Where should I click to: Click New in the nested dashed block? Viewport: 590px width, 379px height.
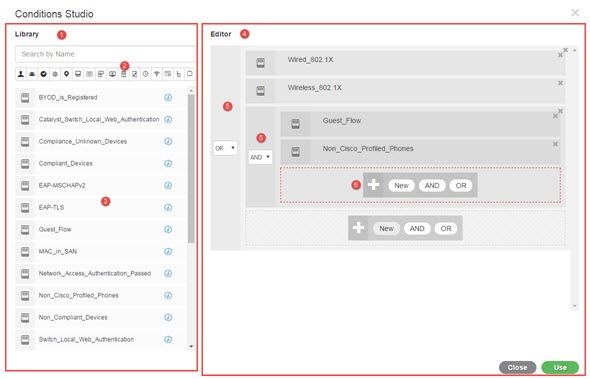[x=401, y=186]
